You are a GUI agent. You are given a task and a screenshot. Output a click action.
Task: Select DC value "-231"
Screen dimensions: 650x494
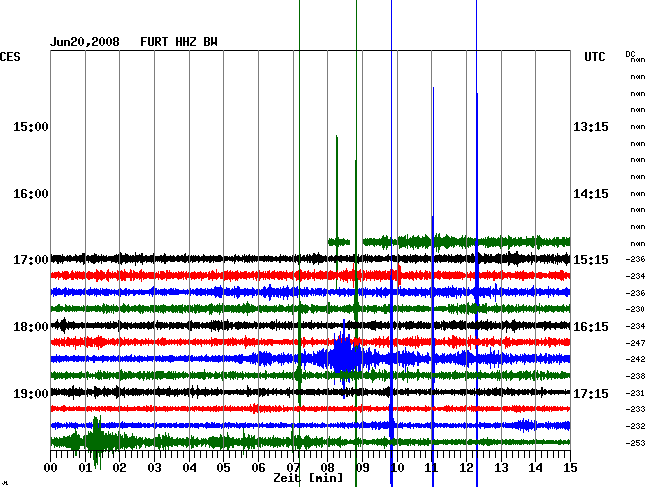[635, 393]
